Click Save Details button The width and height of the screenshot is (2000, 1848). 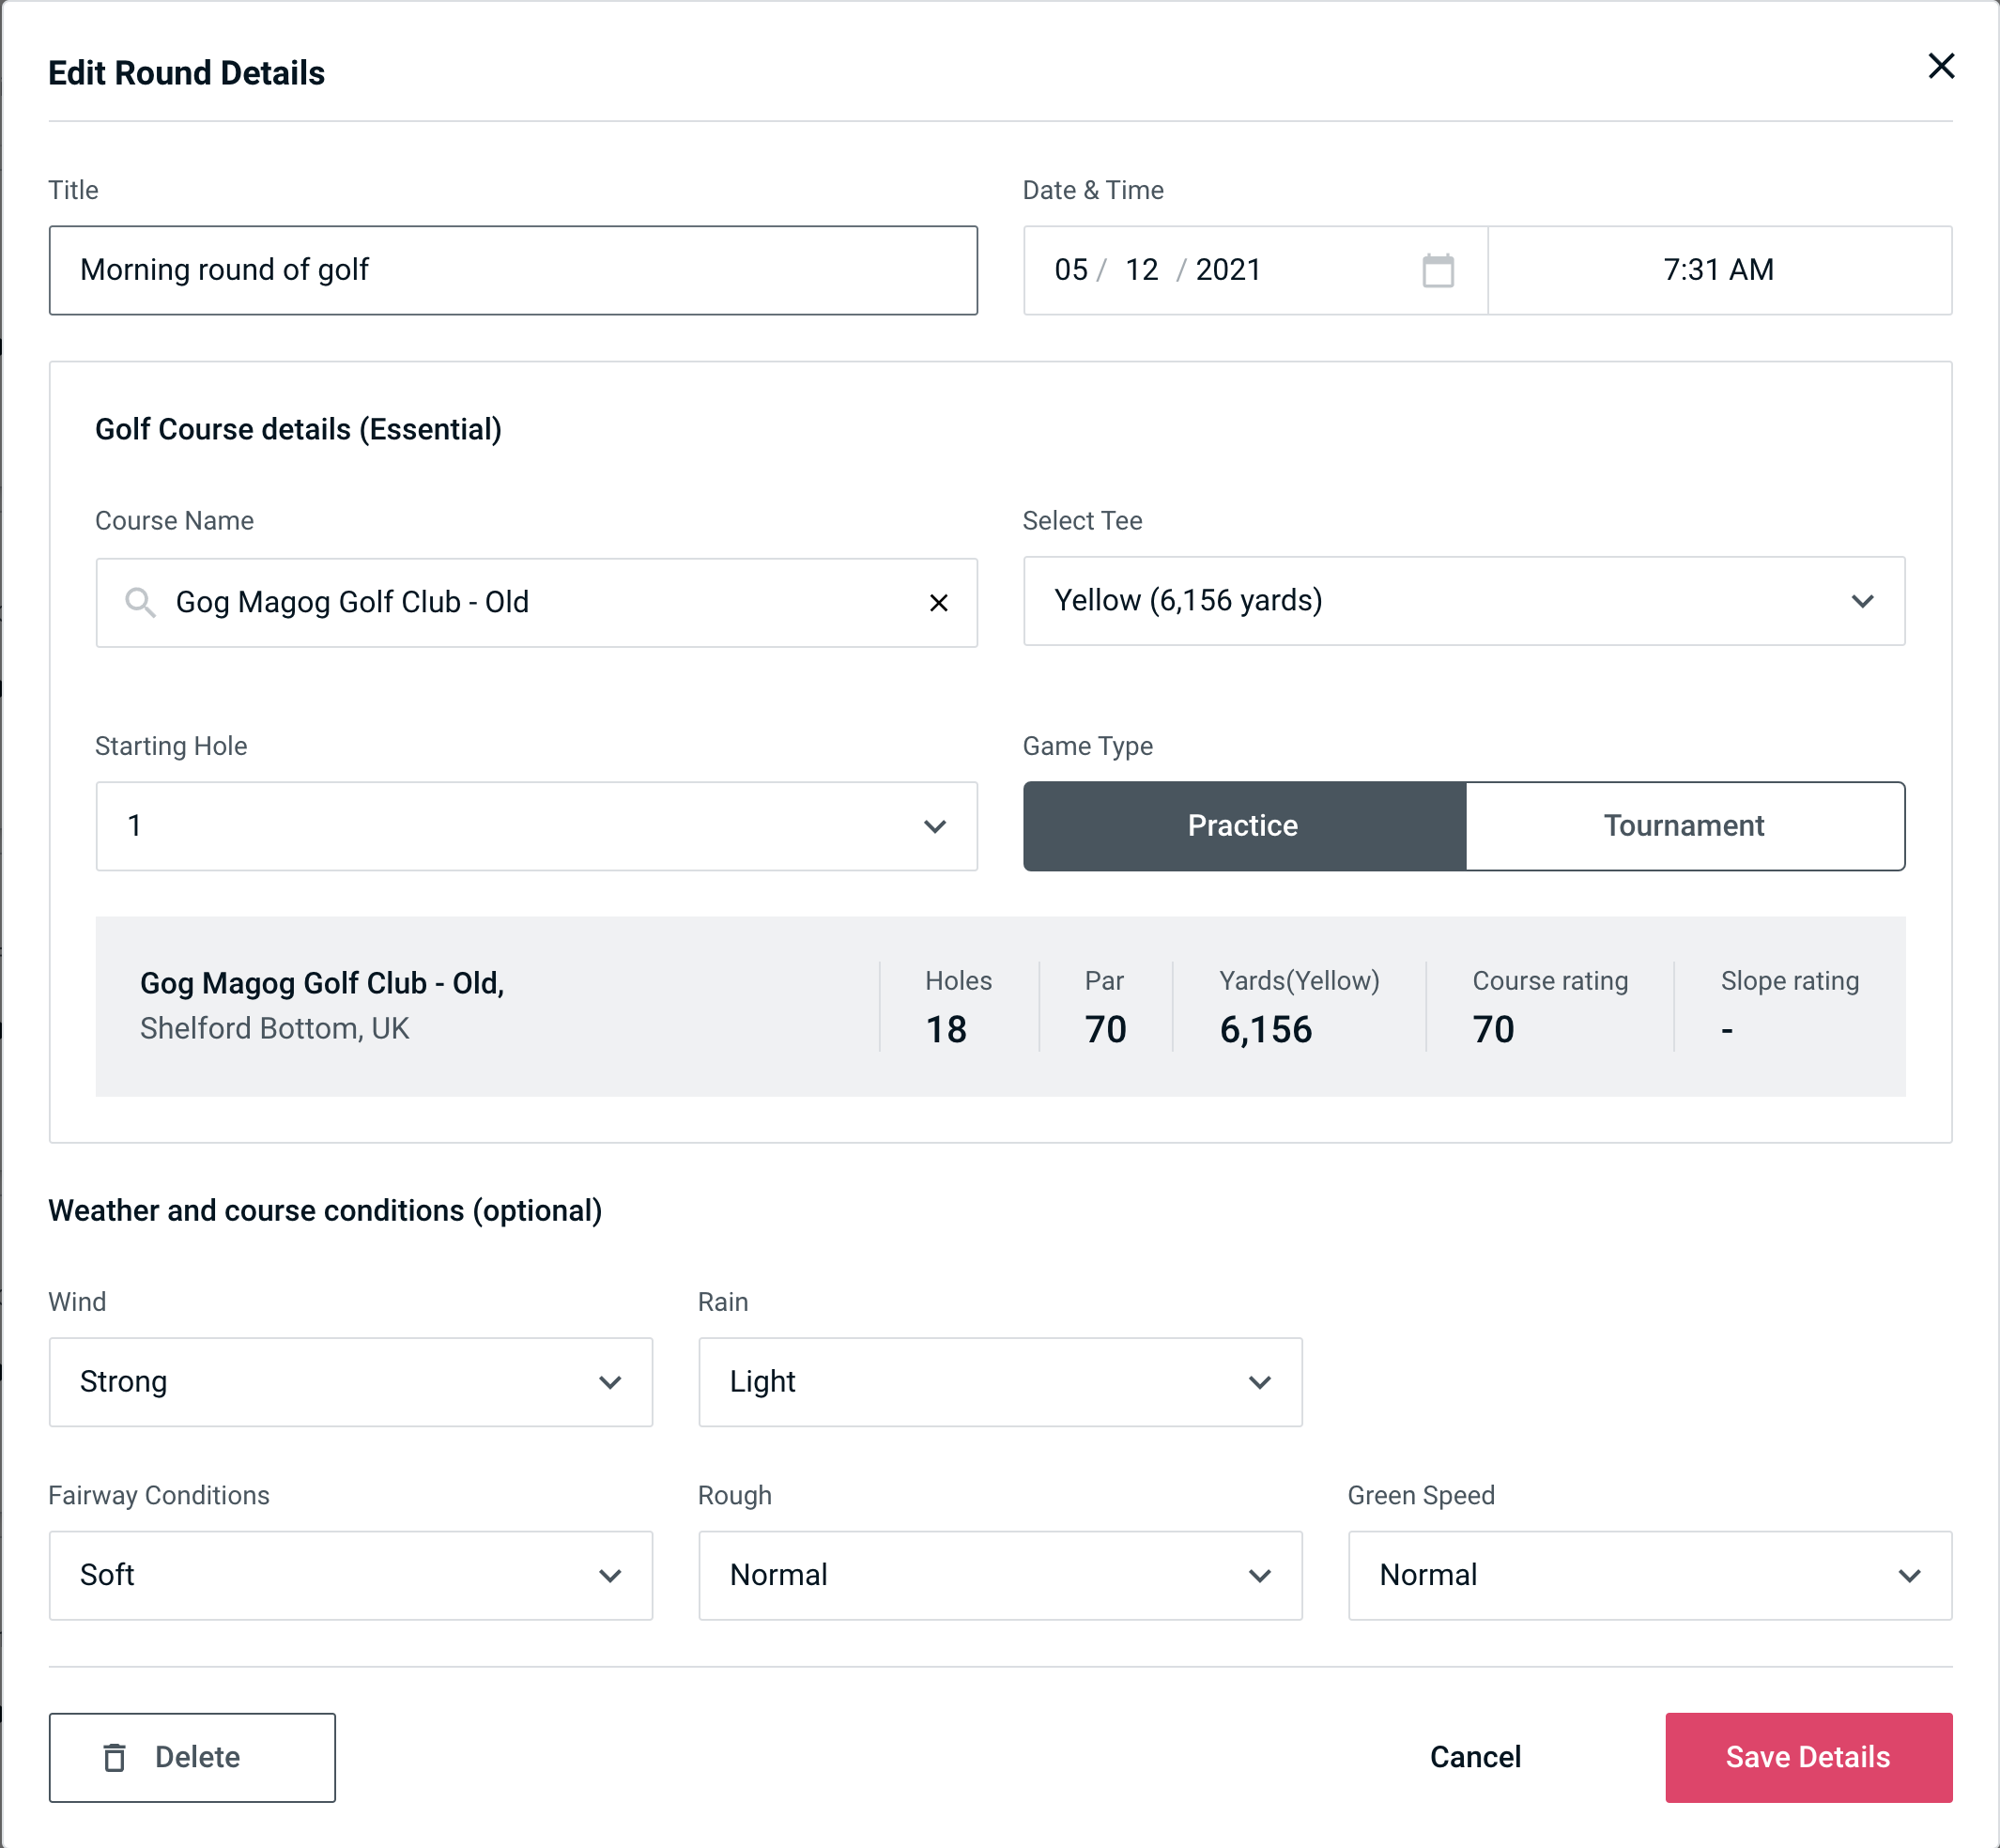tap(1807, 1758)
